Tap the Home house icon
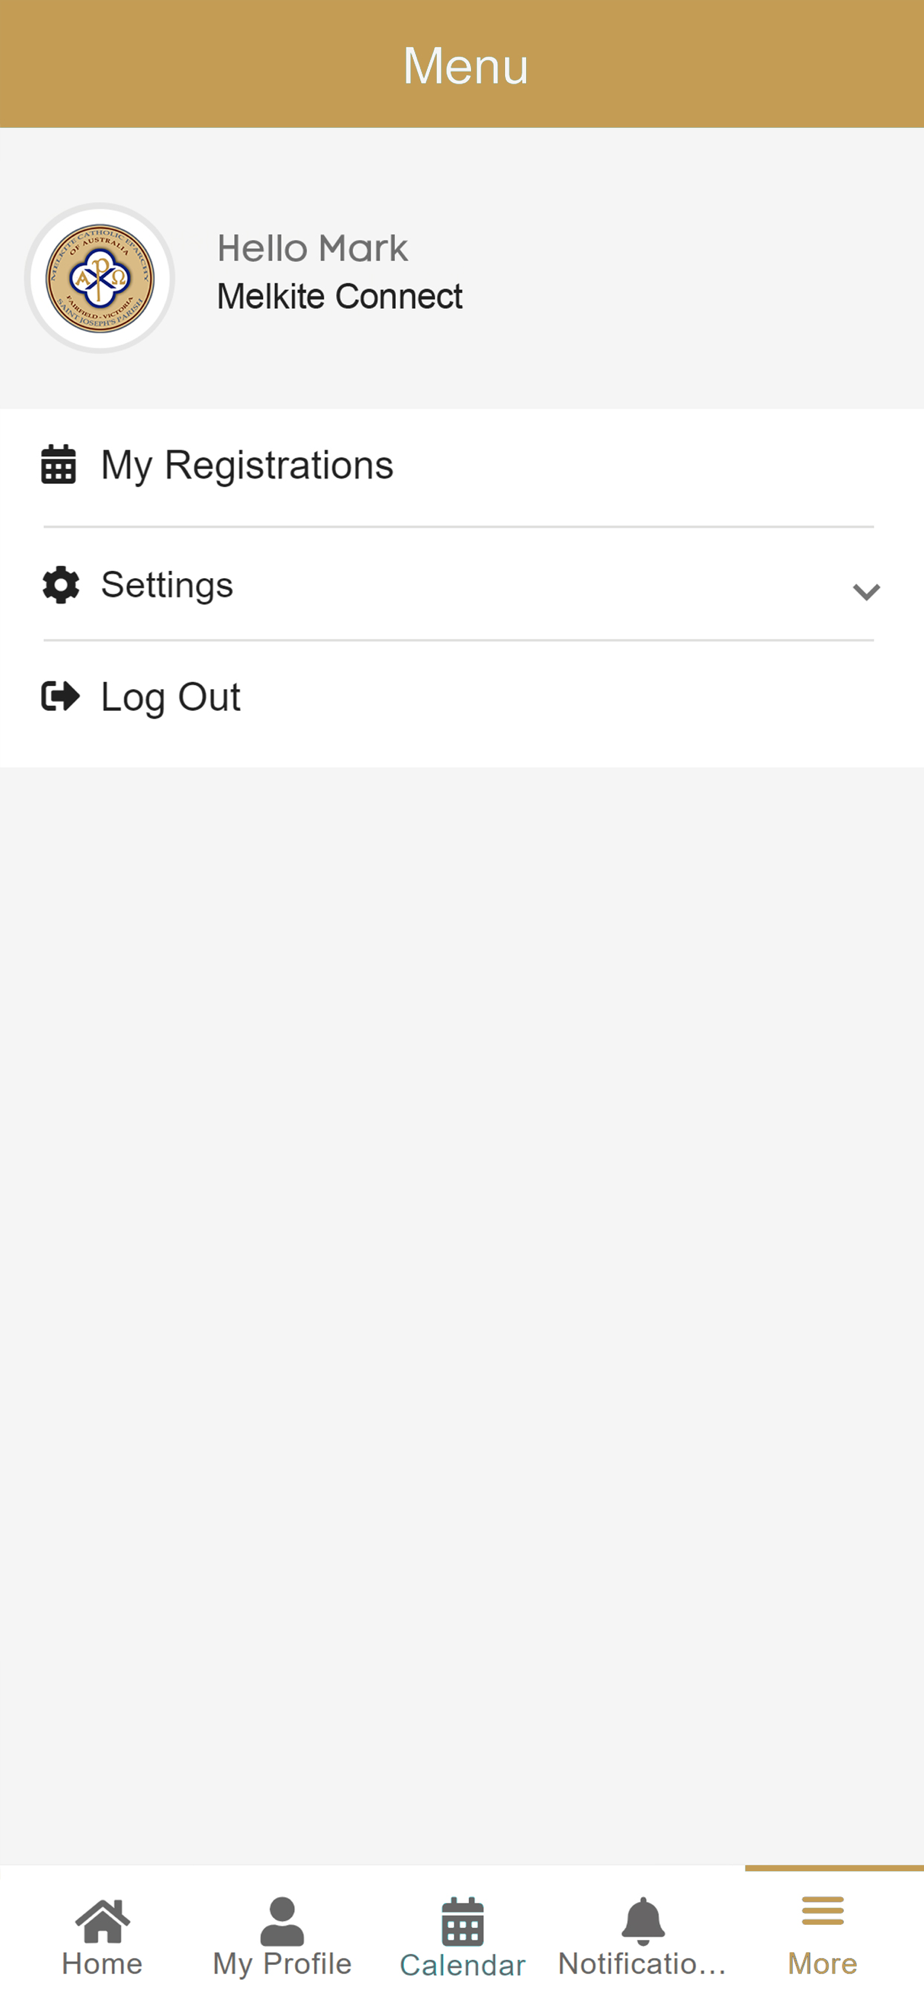 point(102,1920)
